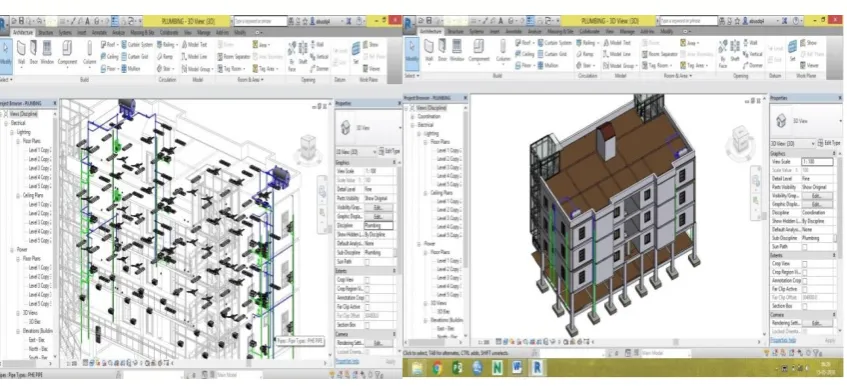Toggle Crop View checkbox in the left window
Viewport: 847px width, 386px height.
point(367,280)
